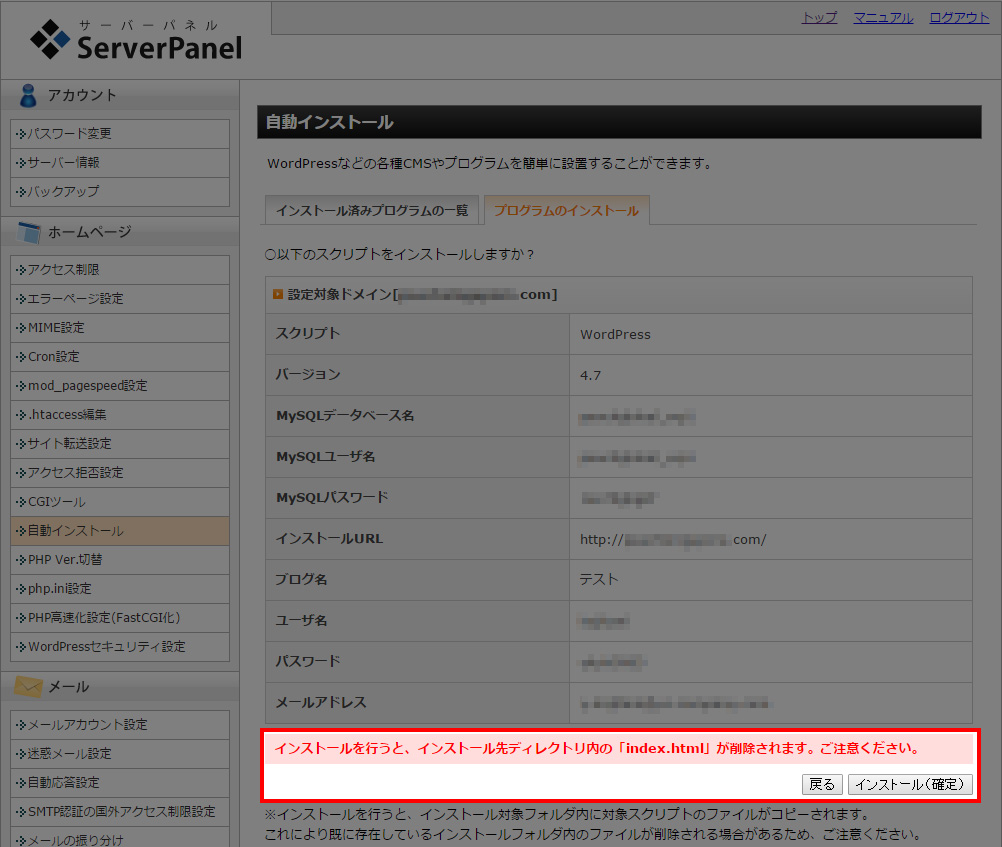Click the arrow icon next to 迷惑メール設定
Image resolution: width=1002 pixels, height=847 pixels.
click(x=20, y=753)
